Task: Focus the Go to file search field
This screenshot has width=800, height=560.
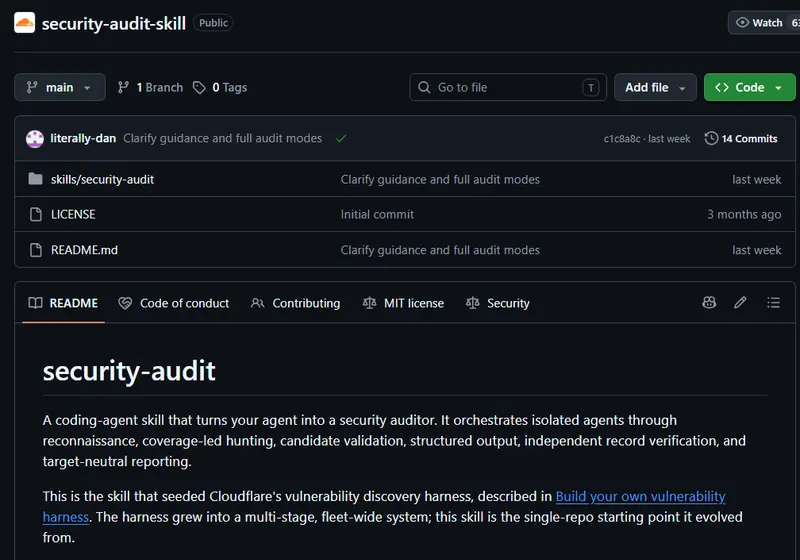Action: pyautogui.click(x=508, y=87)
